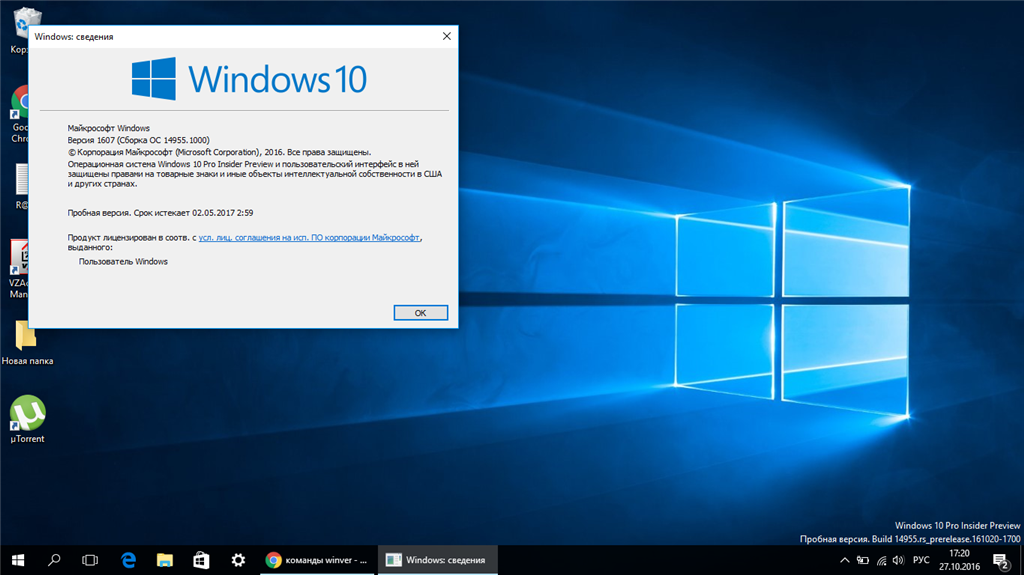This screenshot has height=575, width=1024.
Task: Switch input language РУС indicator
Action: click(x=921, y=560)
